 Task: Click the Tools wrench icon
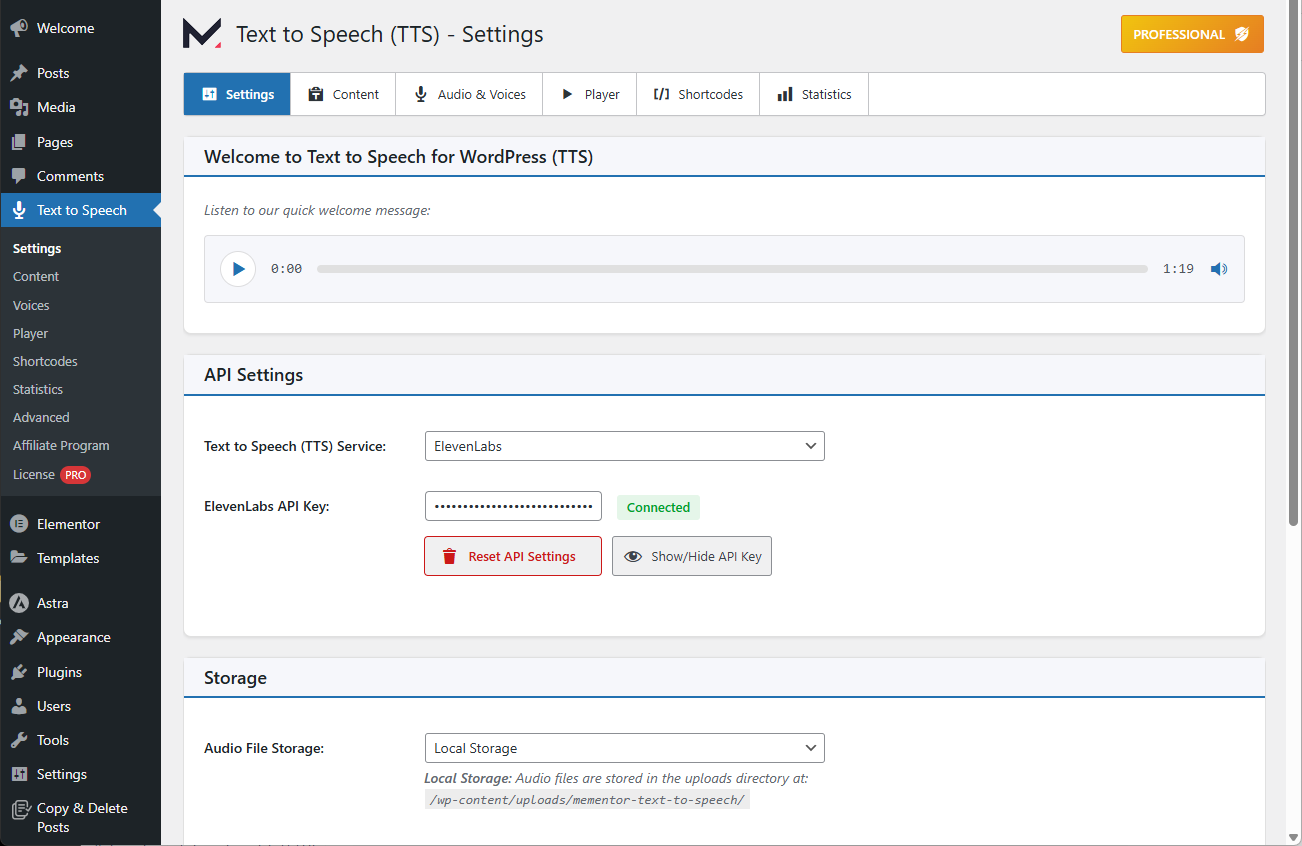[18, 740]
